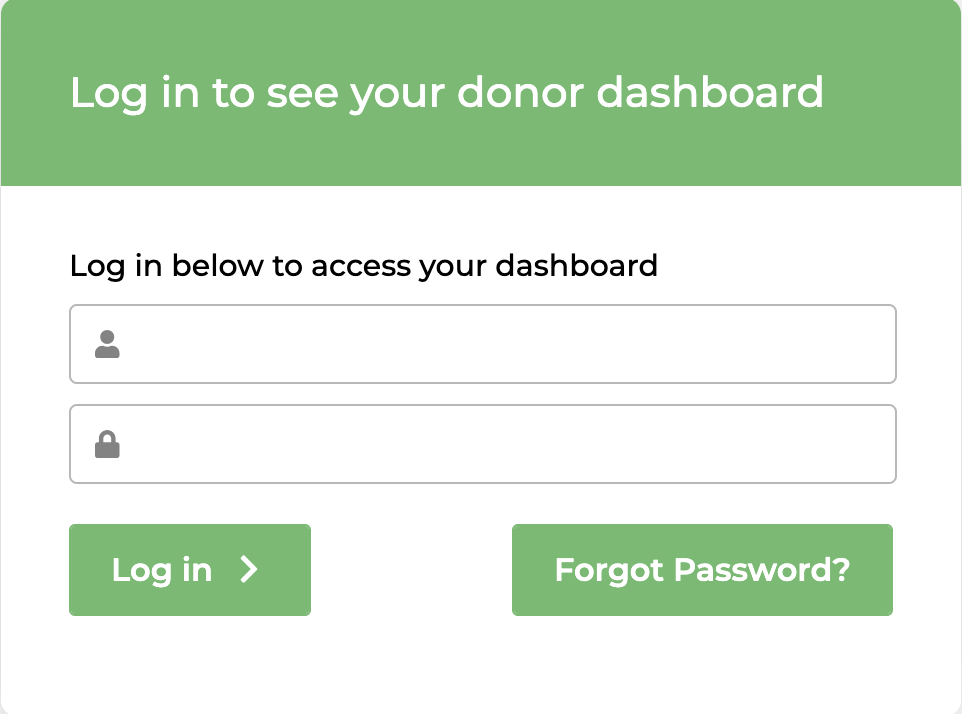
Task: Click the white area below the Log in button
Action: pyautogui.click(x=190, y=660)
